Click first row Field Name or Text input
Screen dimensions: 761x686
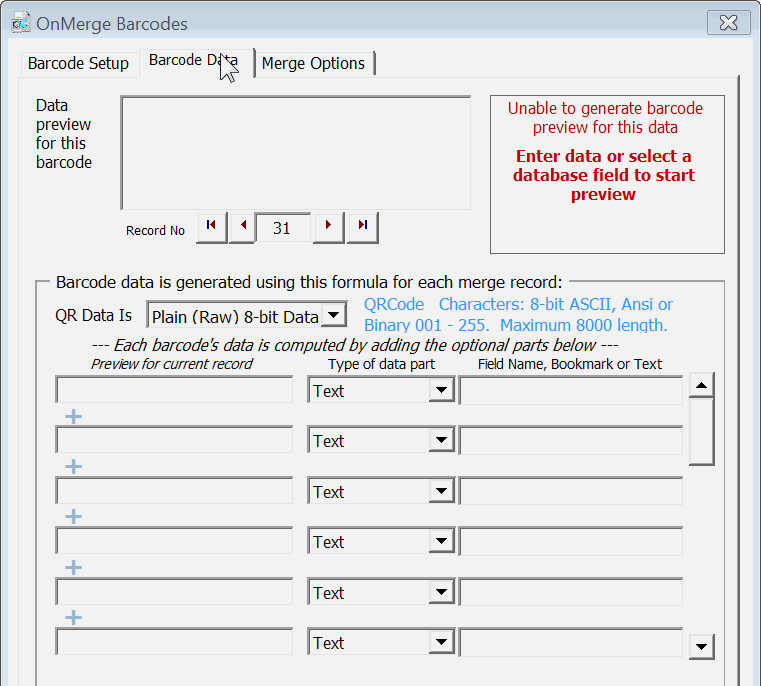[570, 391]
